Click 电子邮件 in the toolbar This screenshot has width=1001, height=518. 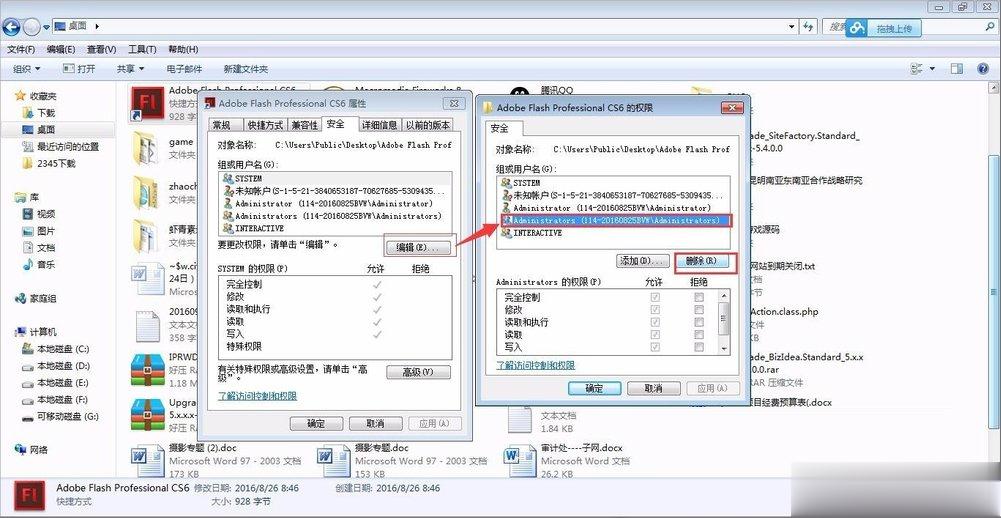coord(184,68)
